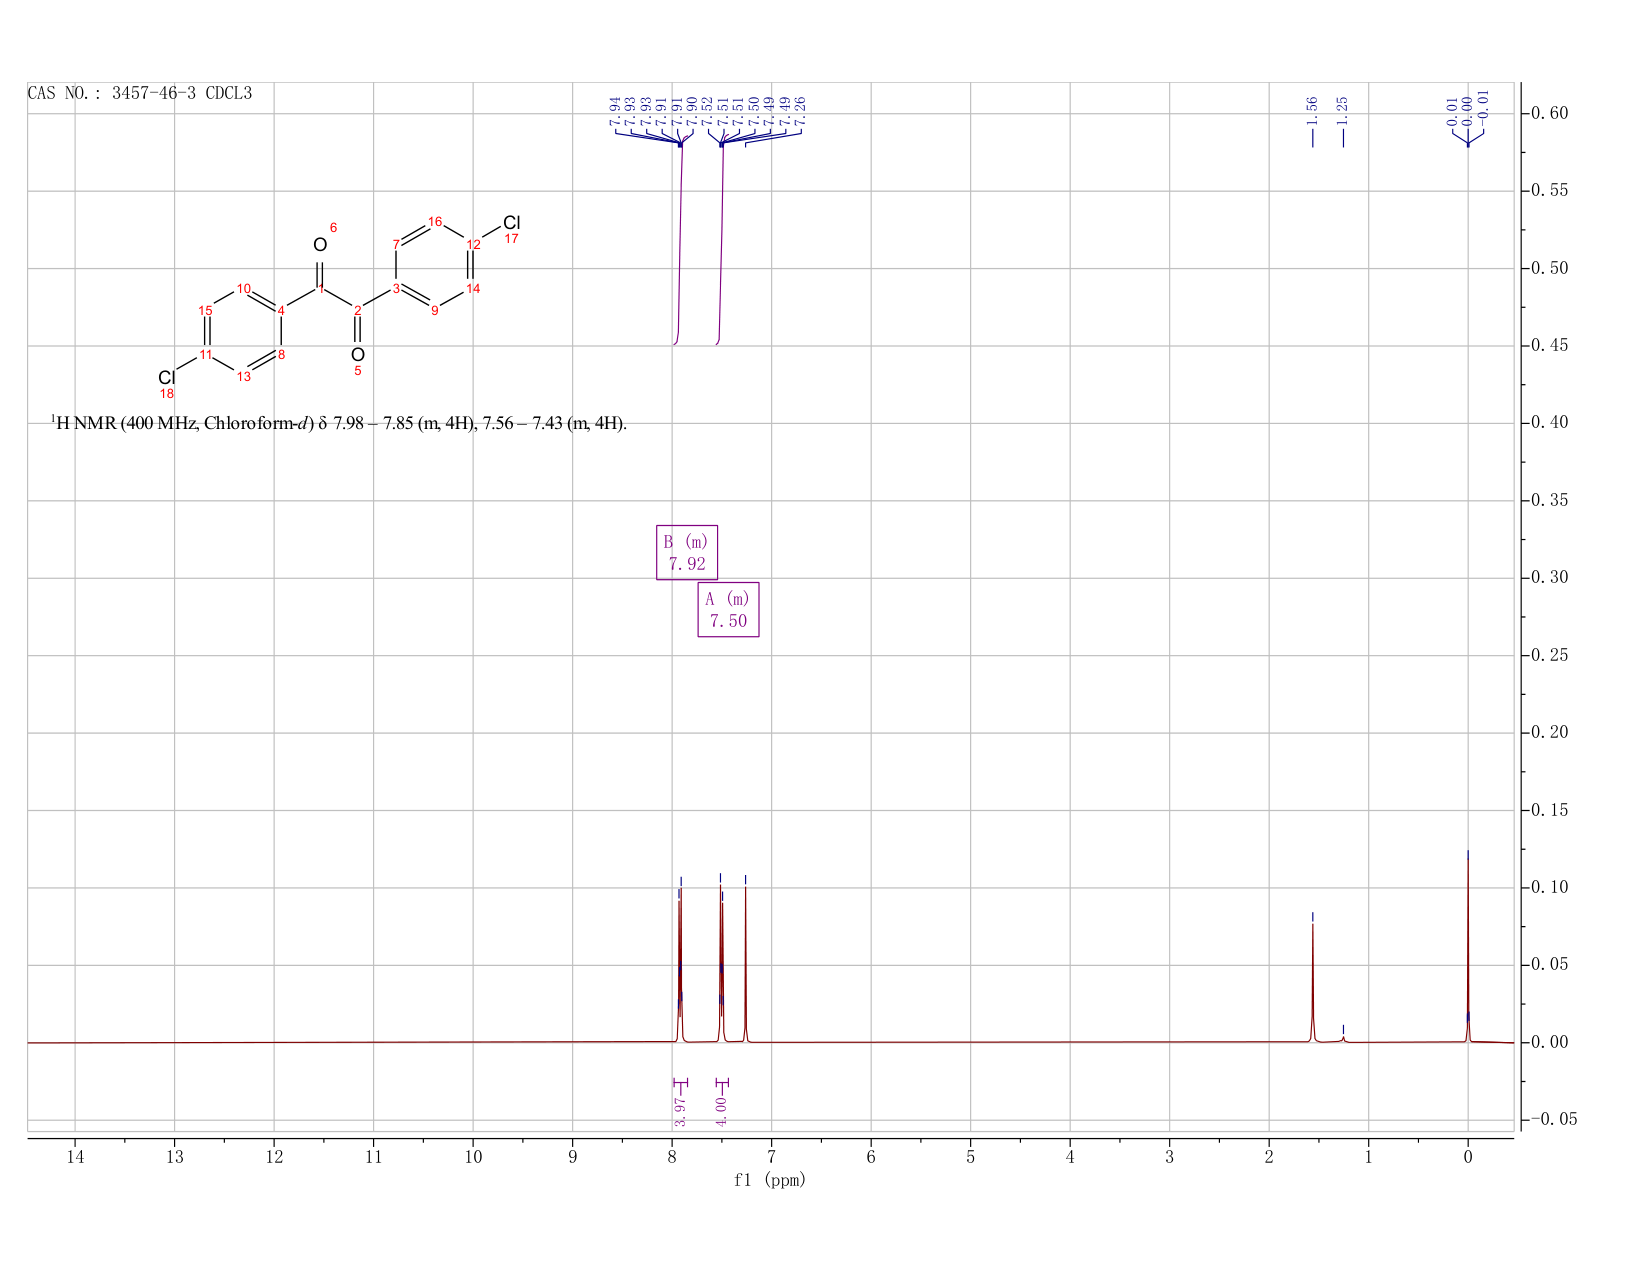Screen dimensions: 1650x1275
Task: Click the oxygen atom numbered 6 in structure
Action: point(320,245)
